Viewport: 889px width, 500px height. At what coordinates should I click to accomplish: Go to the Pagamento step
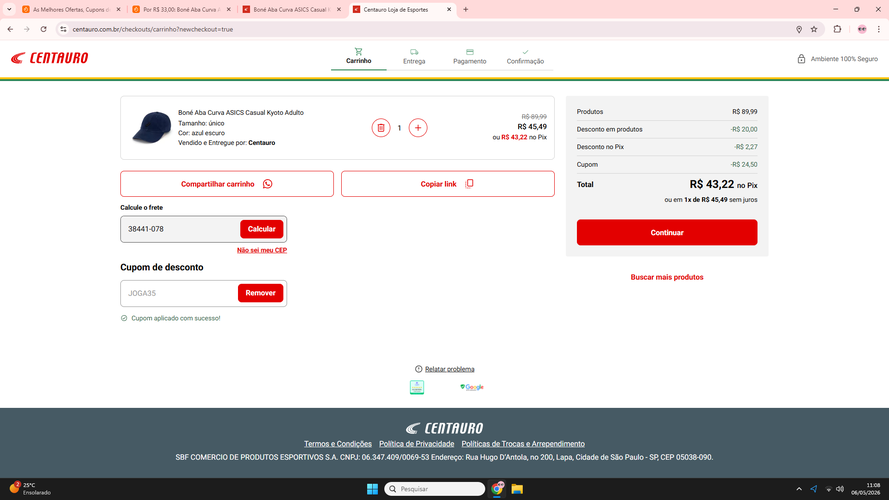pyautogui.click(x=469, y=57)
